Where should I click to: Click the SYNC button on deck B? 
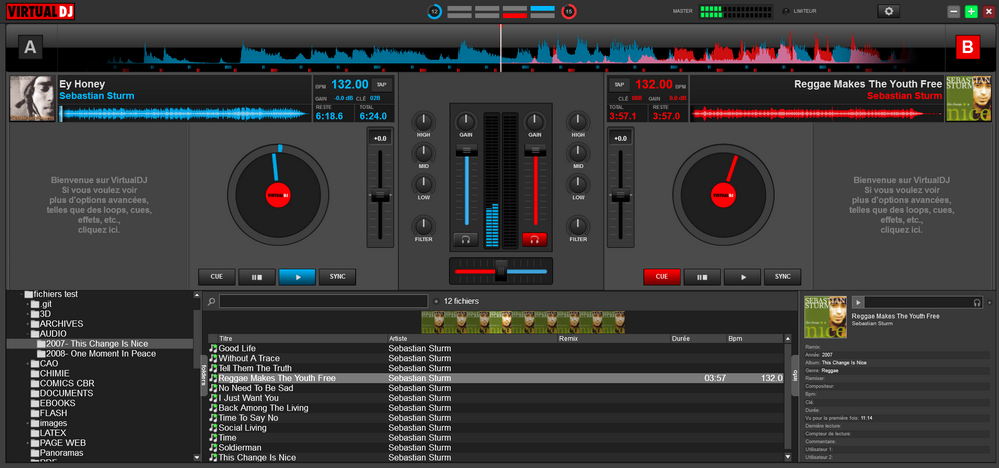click(782, 277)
